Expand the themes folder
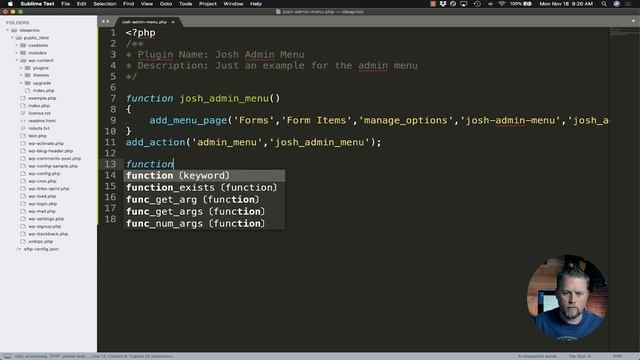Viewport: 640px width, 360px height. (21, 75)
